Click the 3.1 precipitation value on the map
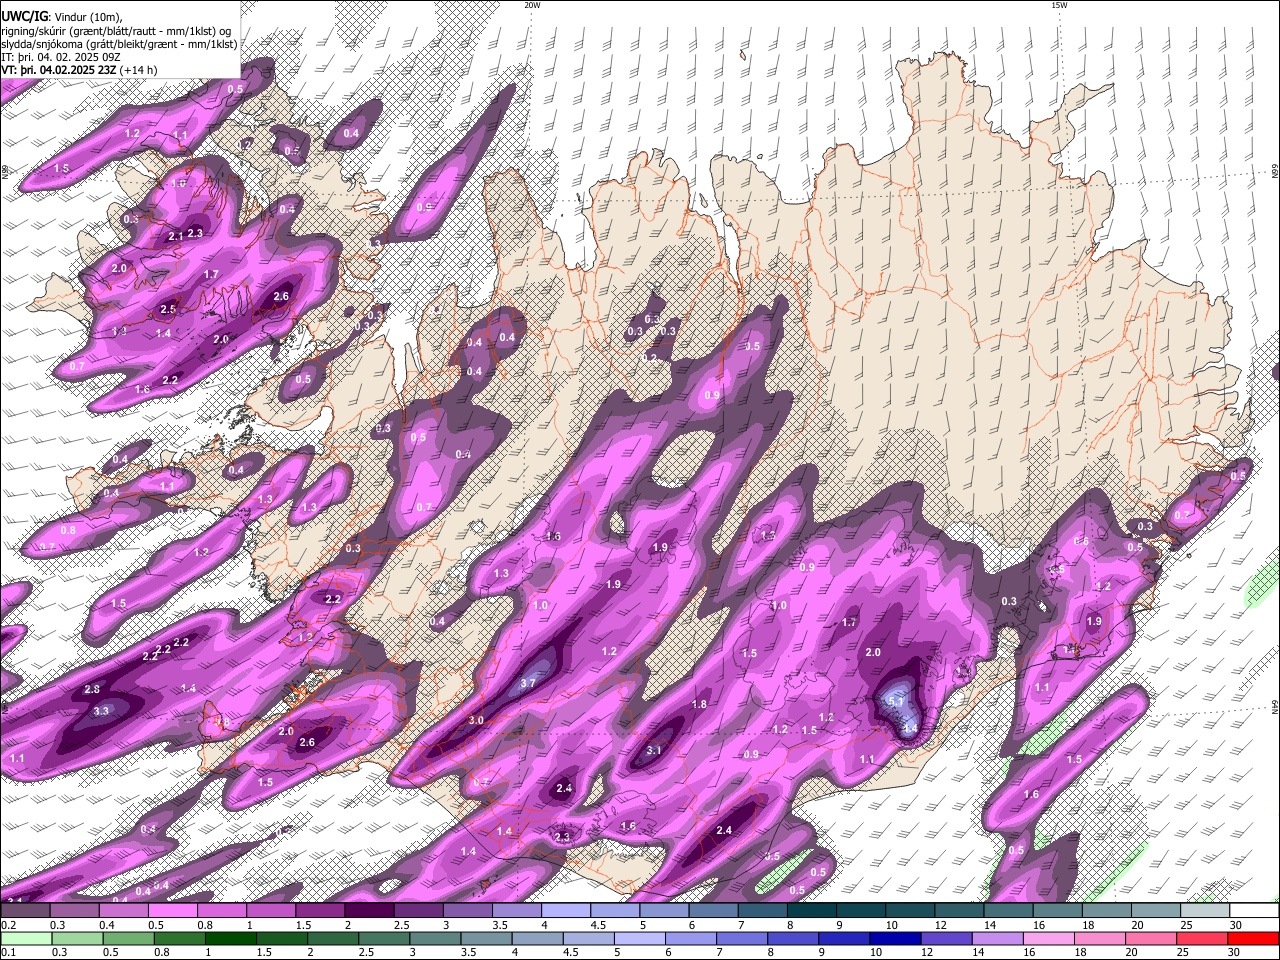This screenshot has height=960, width=1280. 654,749
